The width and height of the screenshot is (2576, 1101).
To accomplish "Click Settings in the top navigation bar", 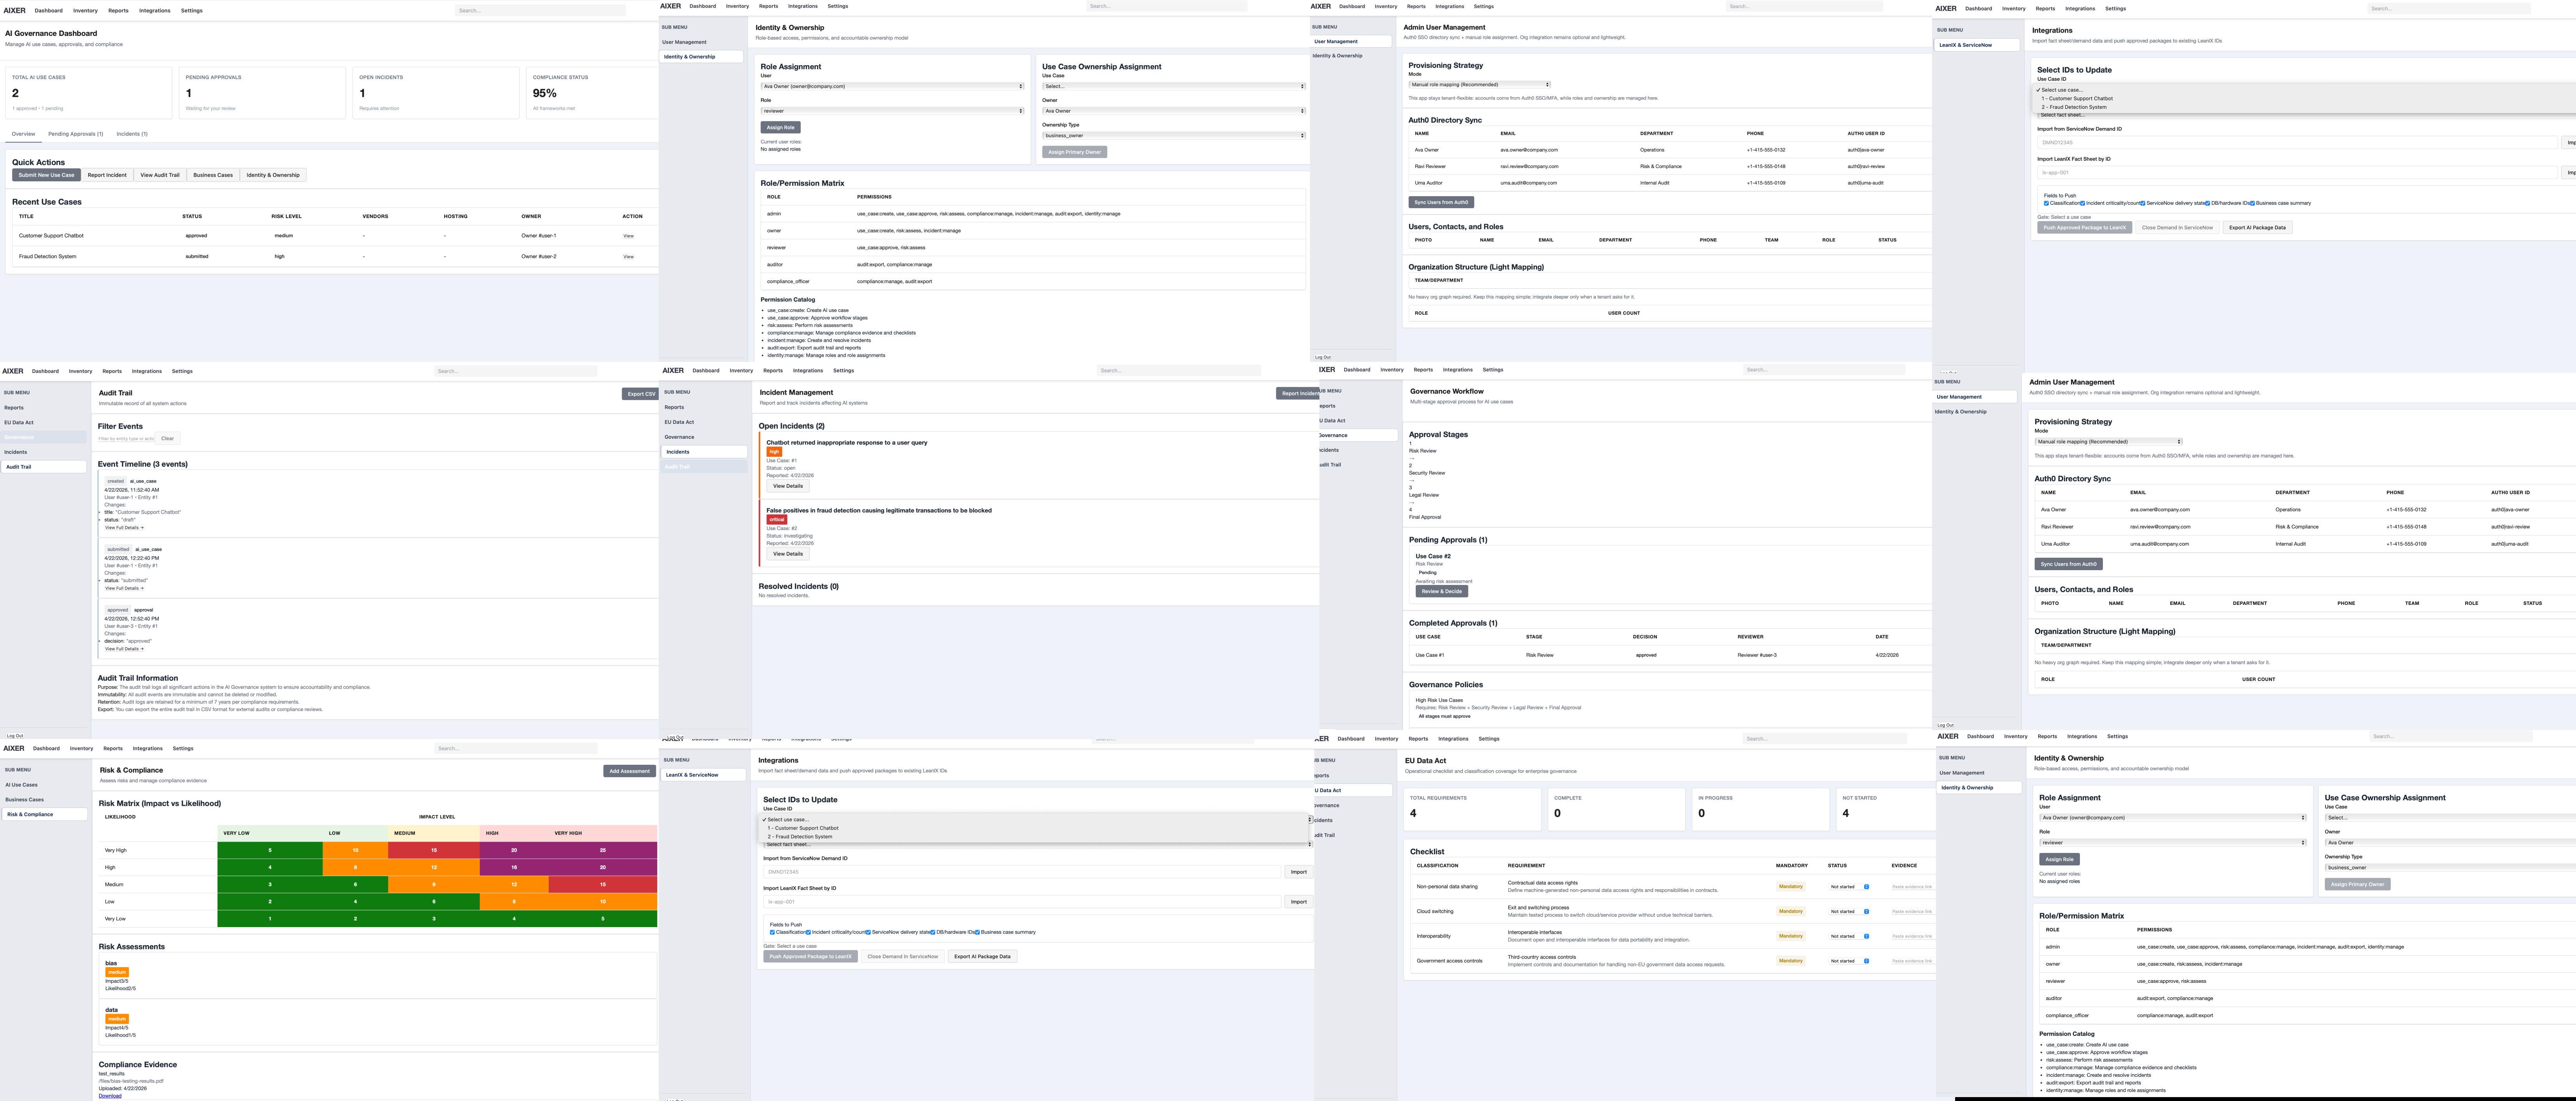I will [192, 11].
